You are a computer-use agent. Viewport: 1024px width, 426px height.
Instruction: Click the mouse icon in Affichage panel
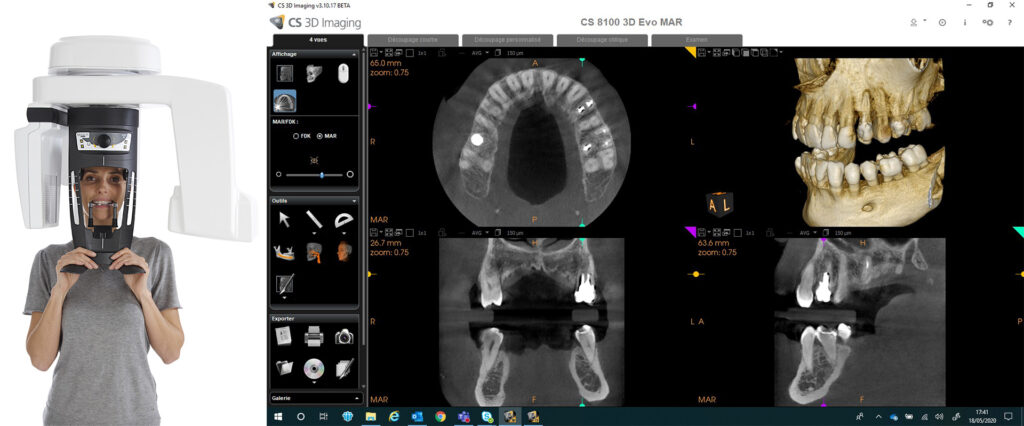click(x=343, y=73)
